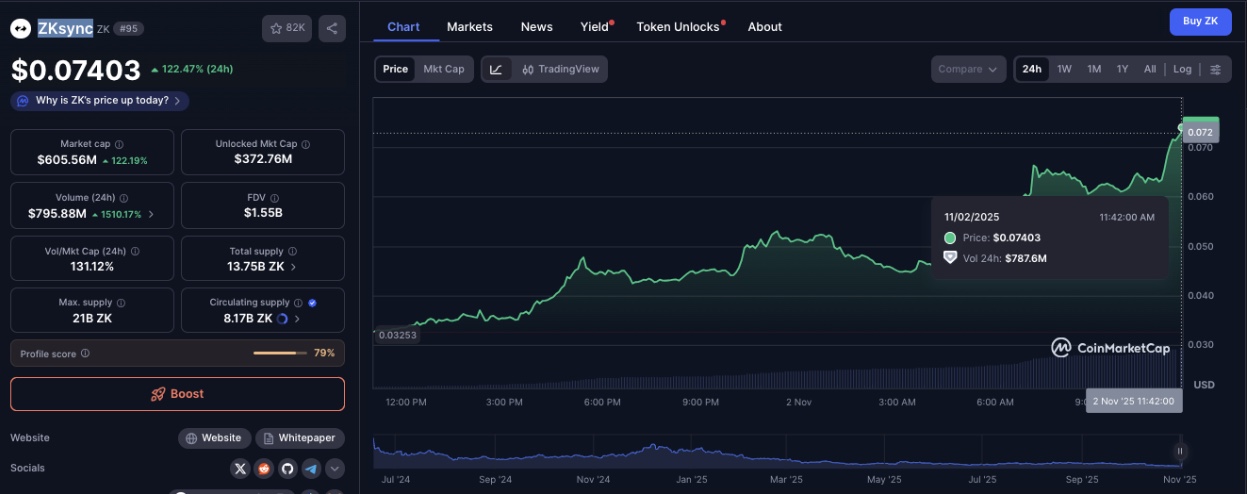
Task: Open the Whitepaper link button
Action: 300,438
